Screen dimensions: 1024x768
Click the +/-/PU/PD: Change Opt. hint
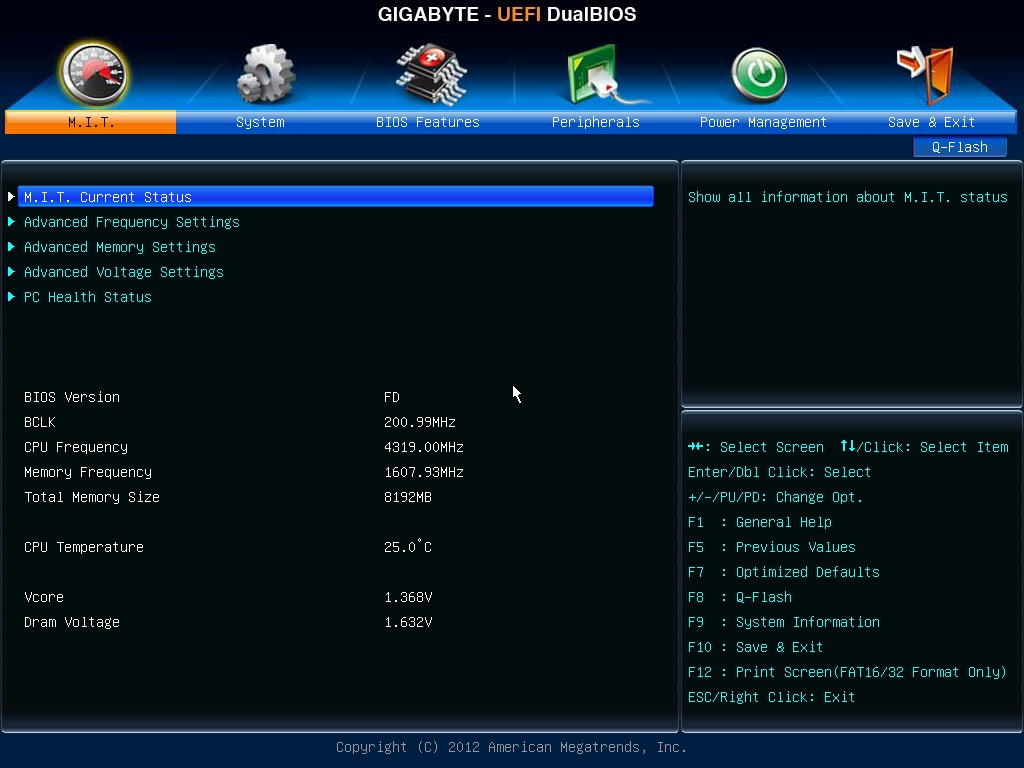[775, 497]
